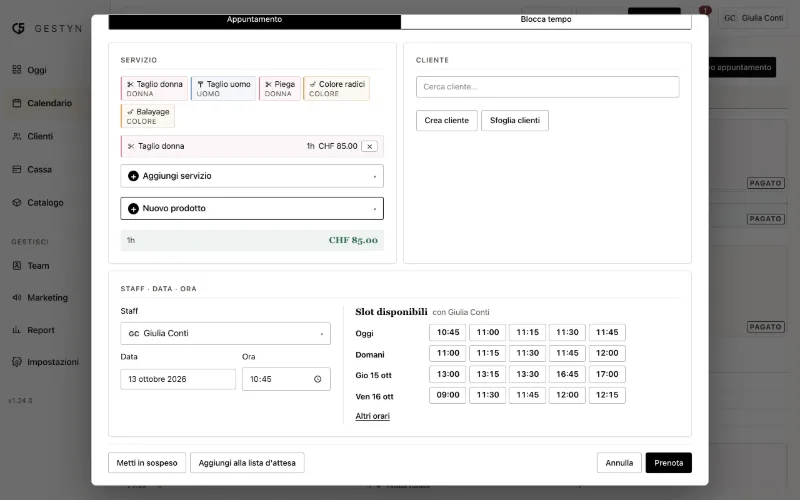Viewport: 800px width, 500px height.
Task: Open Team in the sidebar
Action: click(x=38, y=266)
